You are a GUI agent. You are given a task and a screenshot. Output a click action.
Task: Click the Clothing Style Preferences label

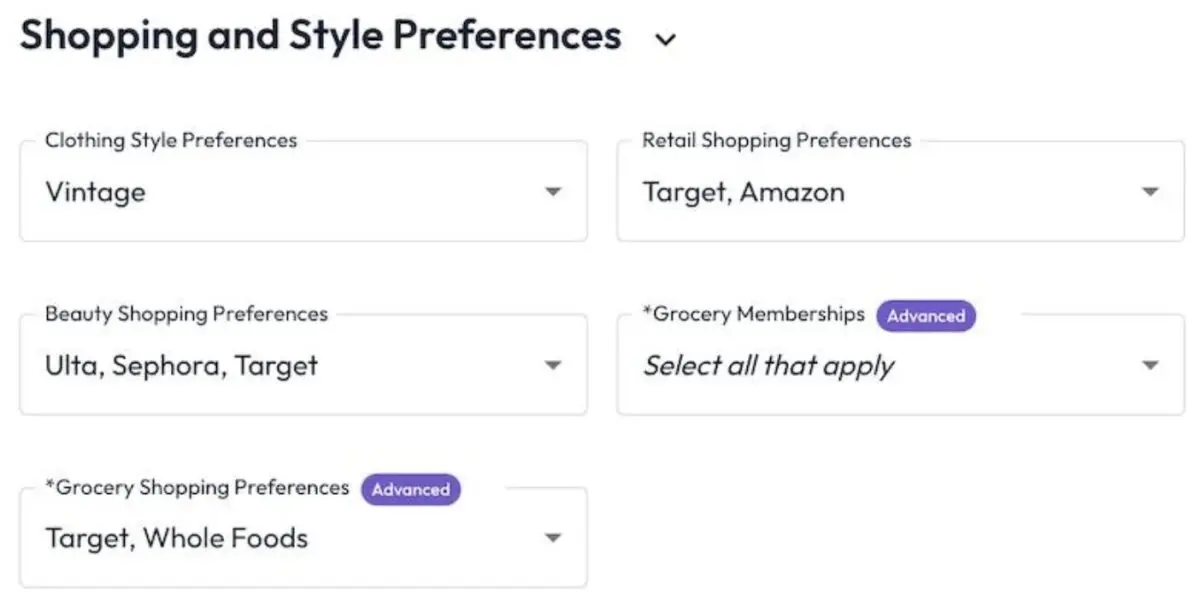(x=170, y=141)
